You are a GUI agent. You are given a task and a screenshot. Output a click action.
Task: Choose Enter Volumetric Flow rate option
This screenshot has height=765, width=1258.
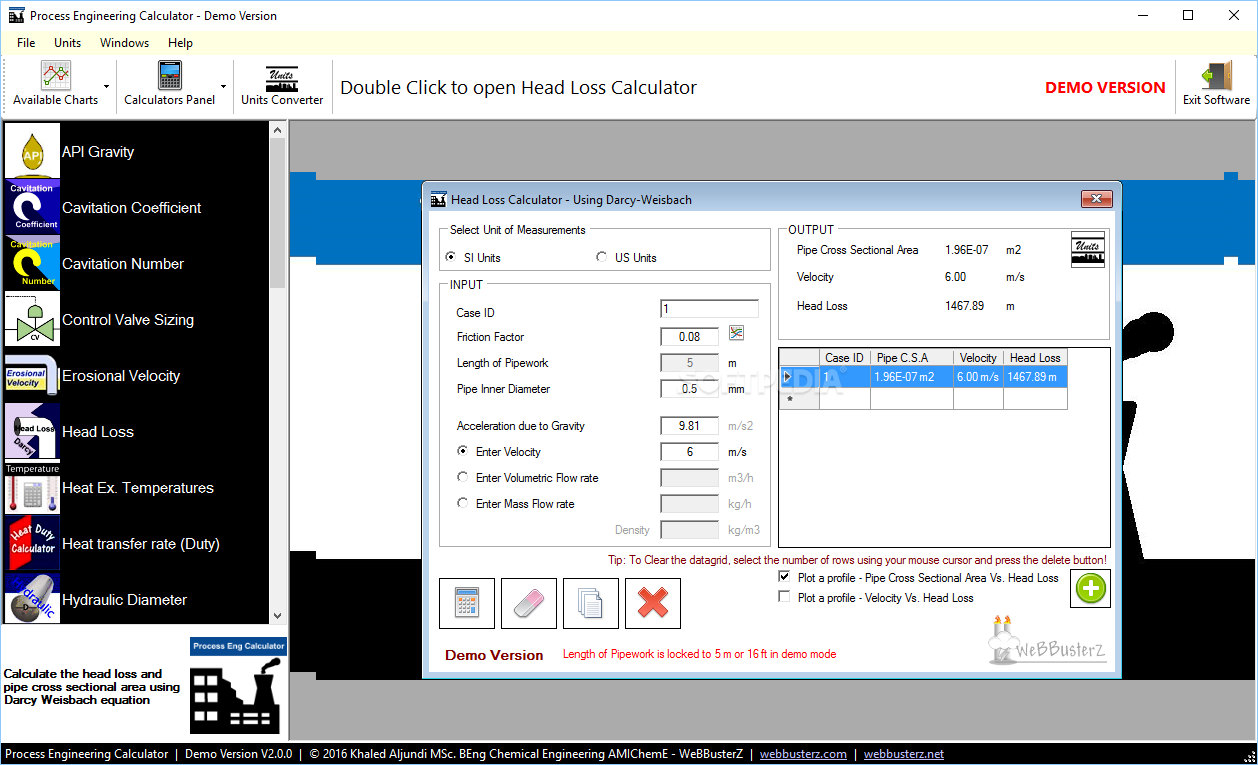point(462,477)
